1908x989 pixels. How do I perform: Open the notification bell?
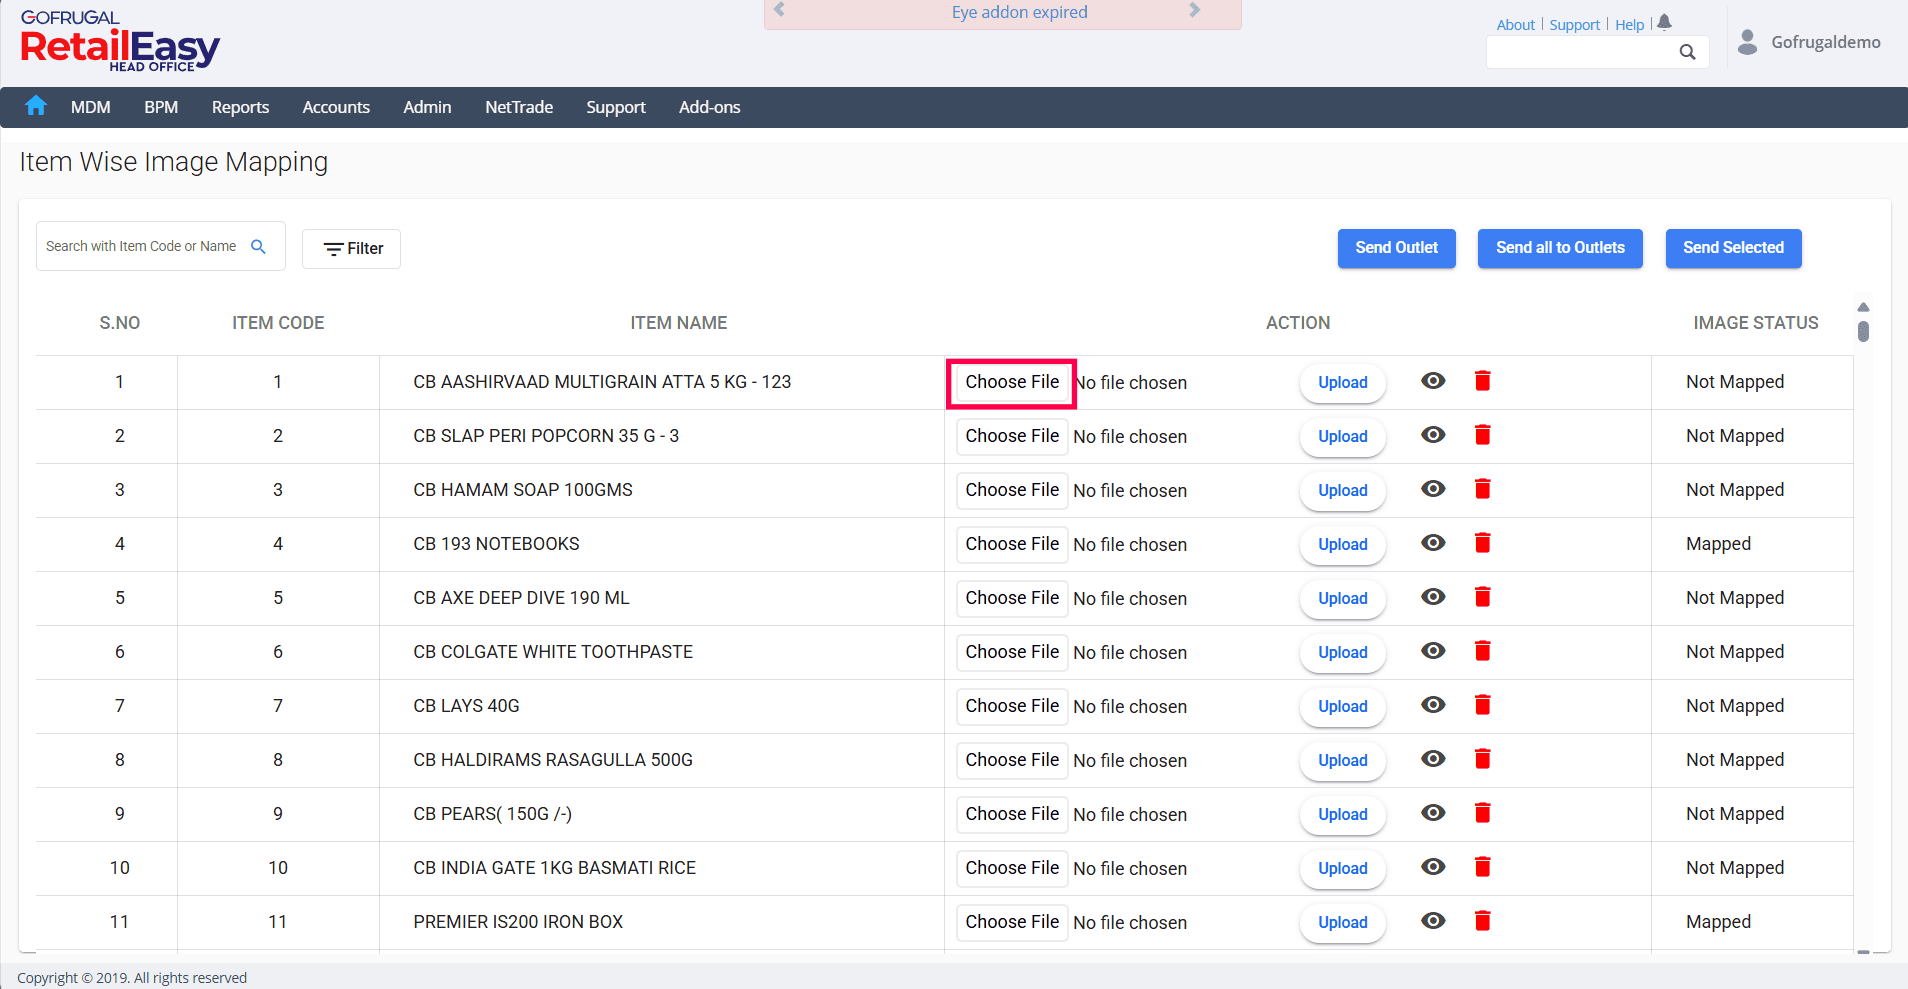tap(1664, 22)
